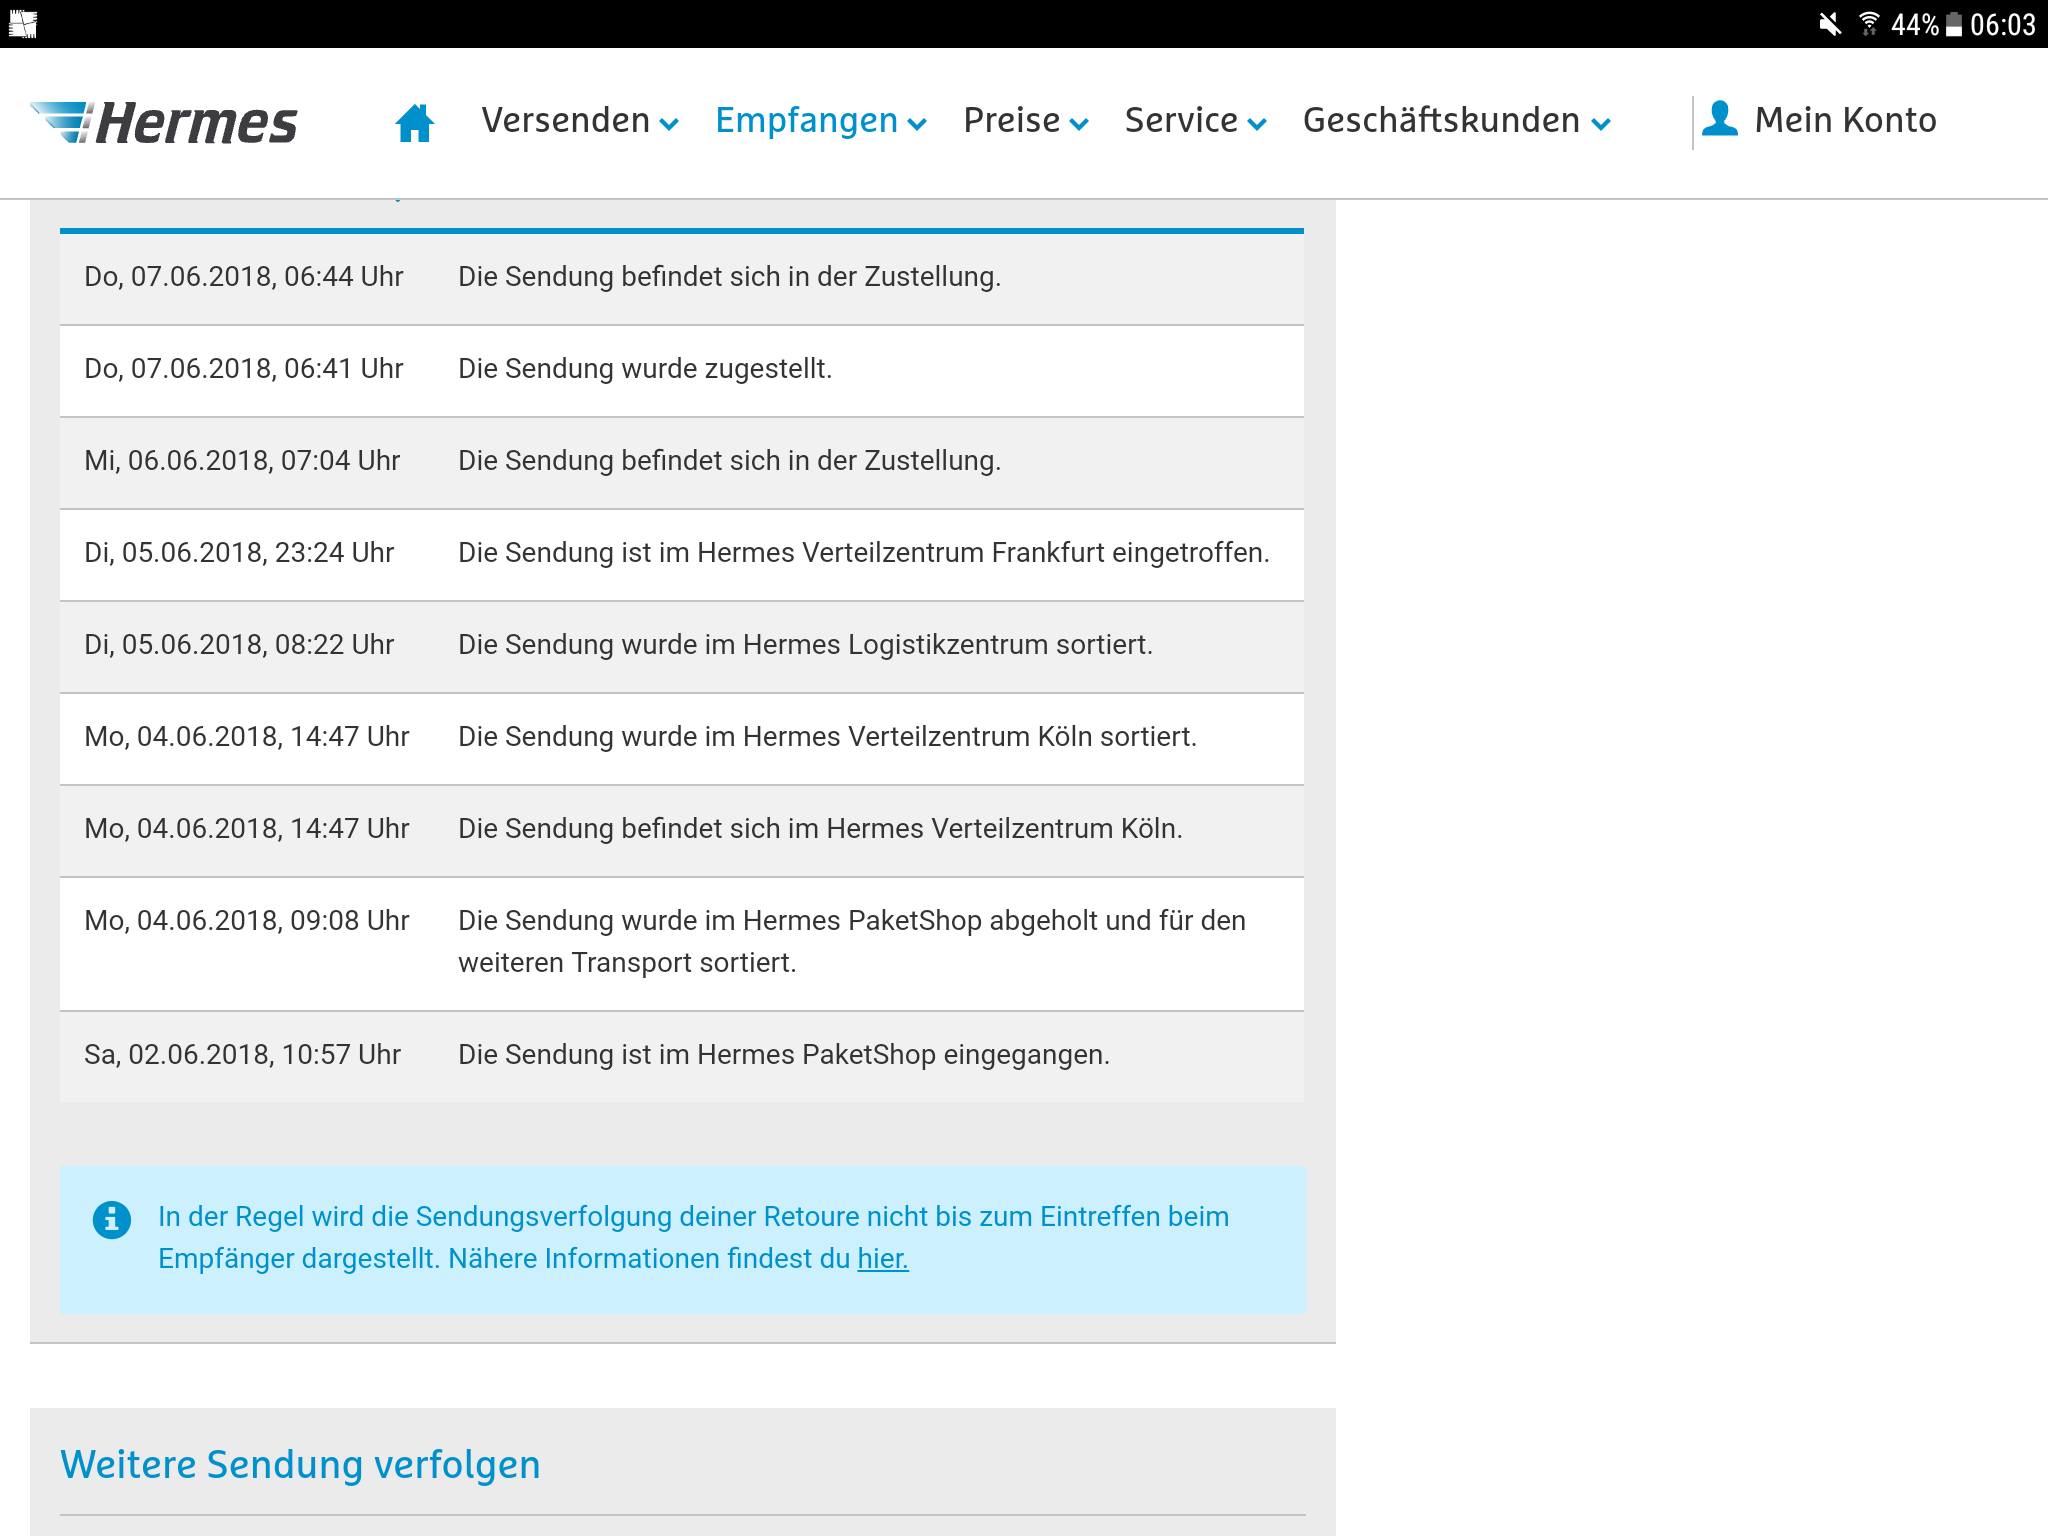Click the blue info circle icon
This screenshot has width=2048, height=1536.
click(112, 1220)
